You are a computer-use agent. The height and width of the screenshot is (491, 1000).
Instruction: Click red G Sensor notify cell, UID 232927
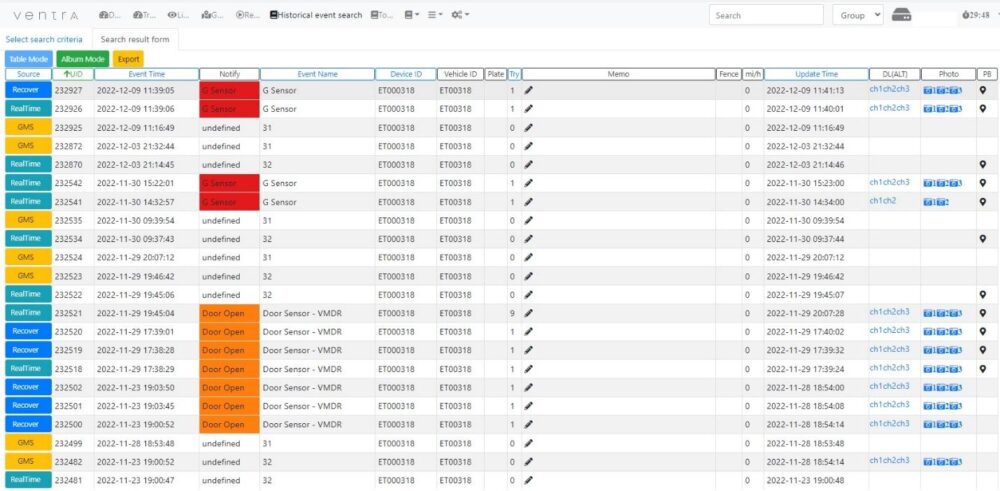230,91
